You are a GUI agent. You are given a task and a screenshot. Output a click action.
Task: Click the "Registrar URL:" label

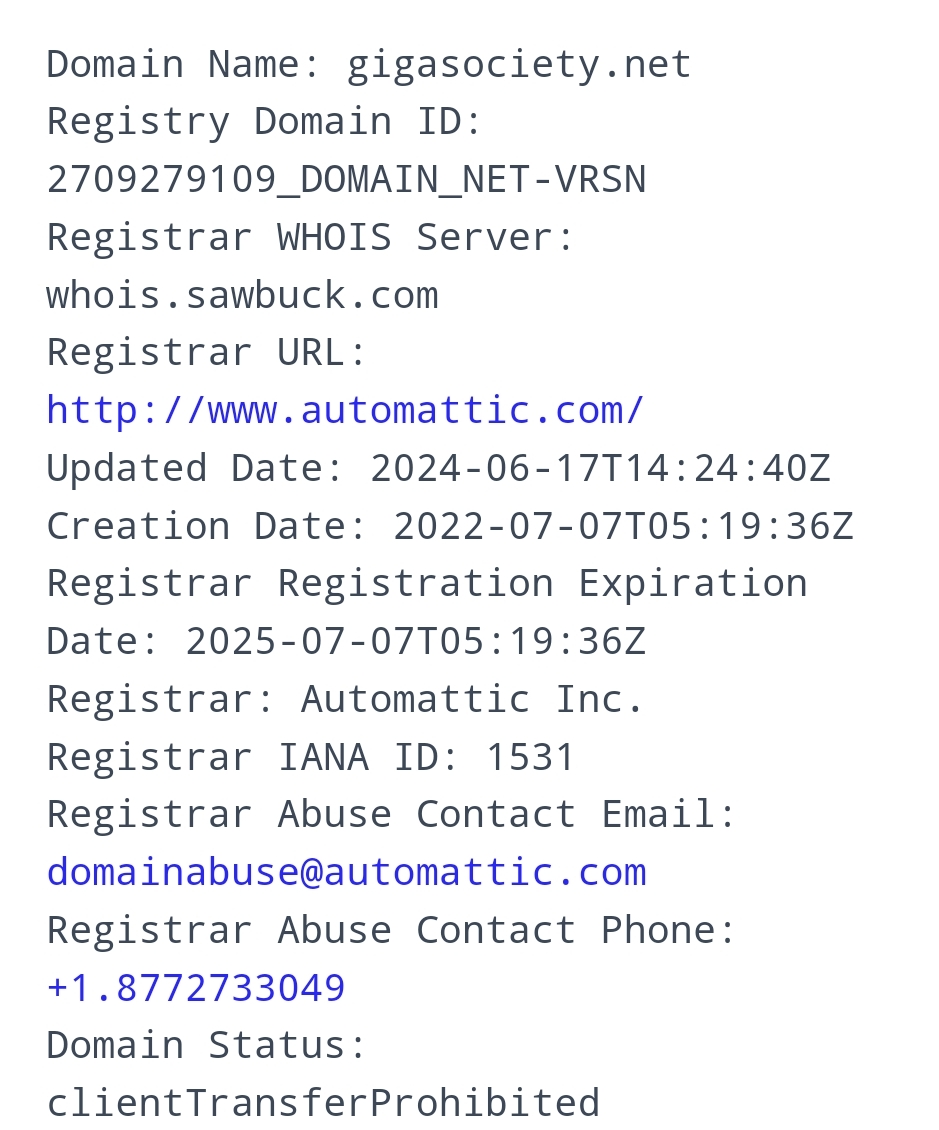[207, 353]
